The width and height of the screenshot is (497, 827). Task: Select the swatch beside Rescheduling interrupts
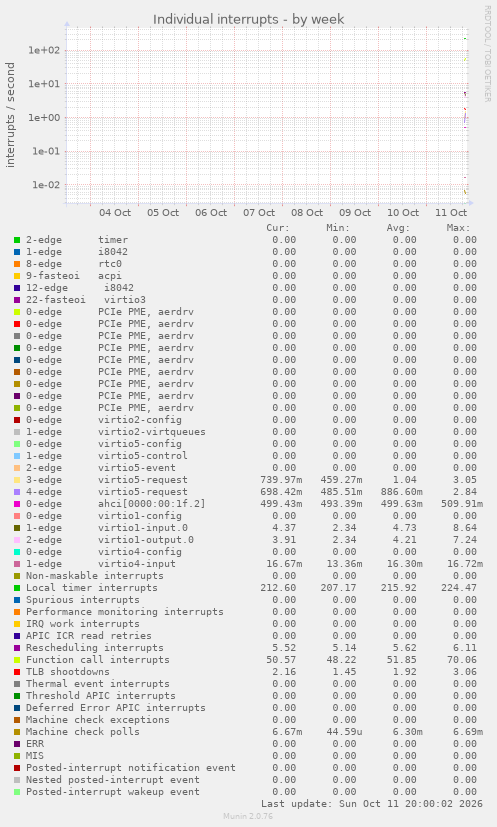pos(17,648)
